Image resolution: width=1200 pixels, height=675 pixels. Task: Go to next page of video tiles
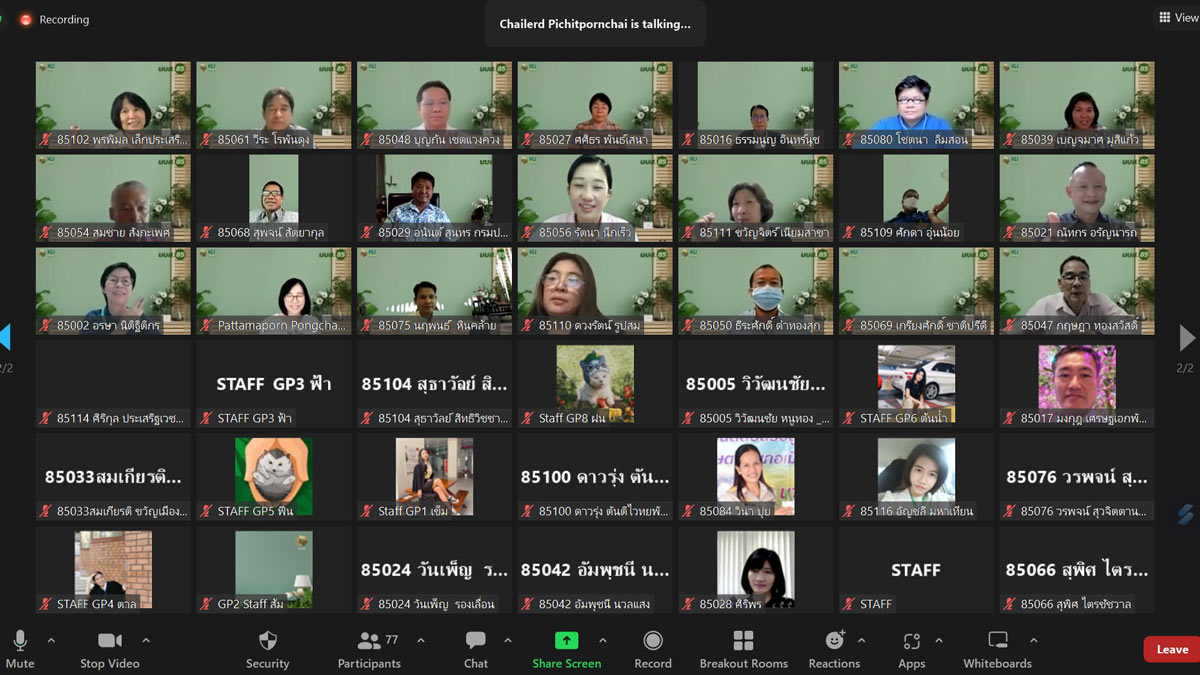pyautogui.click(x=1187, y=338)
